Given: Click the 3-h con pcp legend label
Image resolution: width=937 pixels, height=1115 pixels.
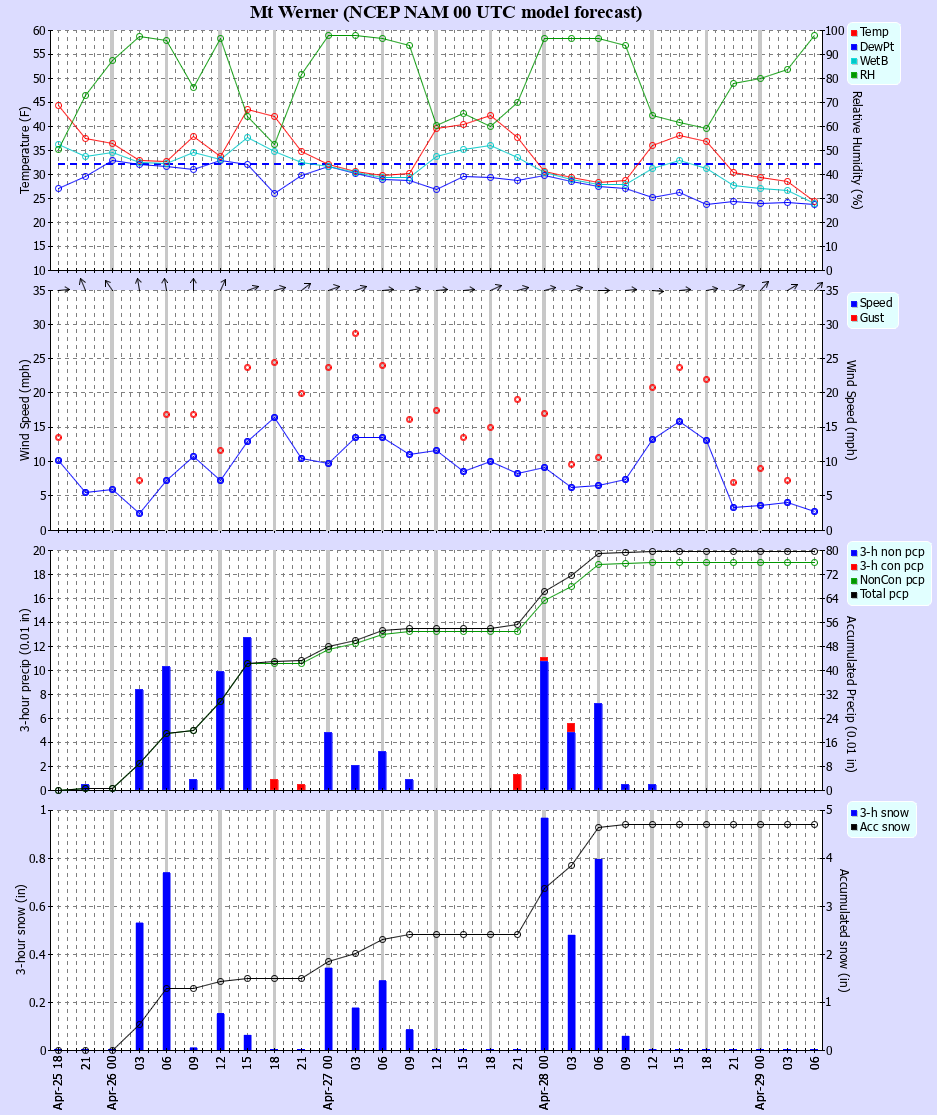Looking at the screenshot, I should tap(892, 566).
